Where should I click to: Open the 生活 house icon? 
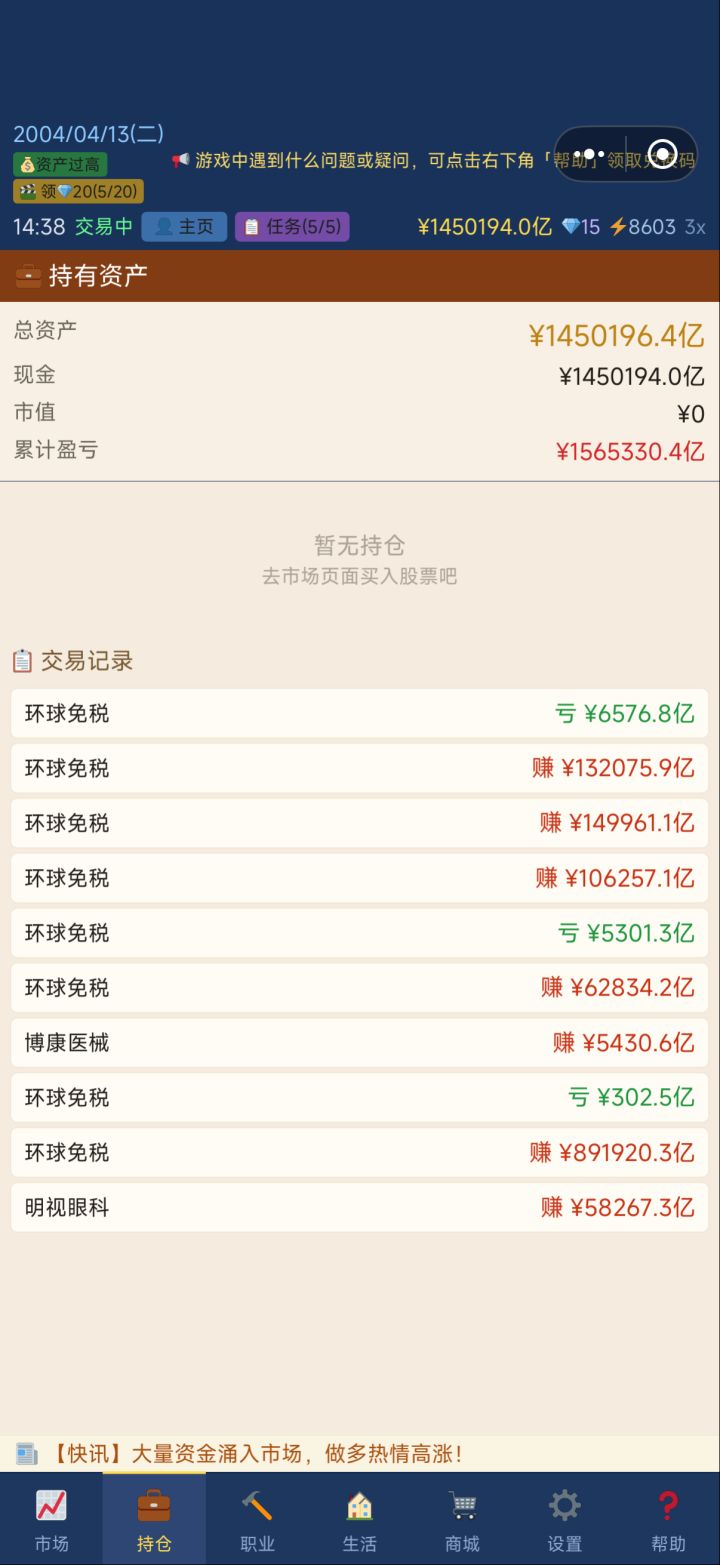(360, 1506)
